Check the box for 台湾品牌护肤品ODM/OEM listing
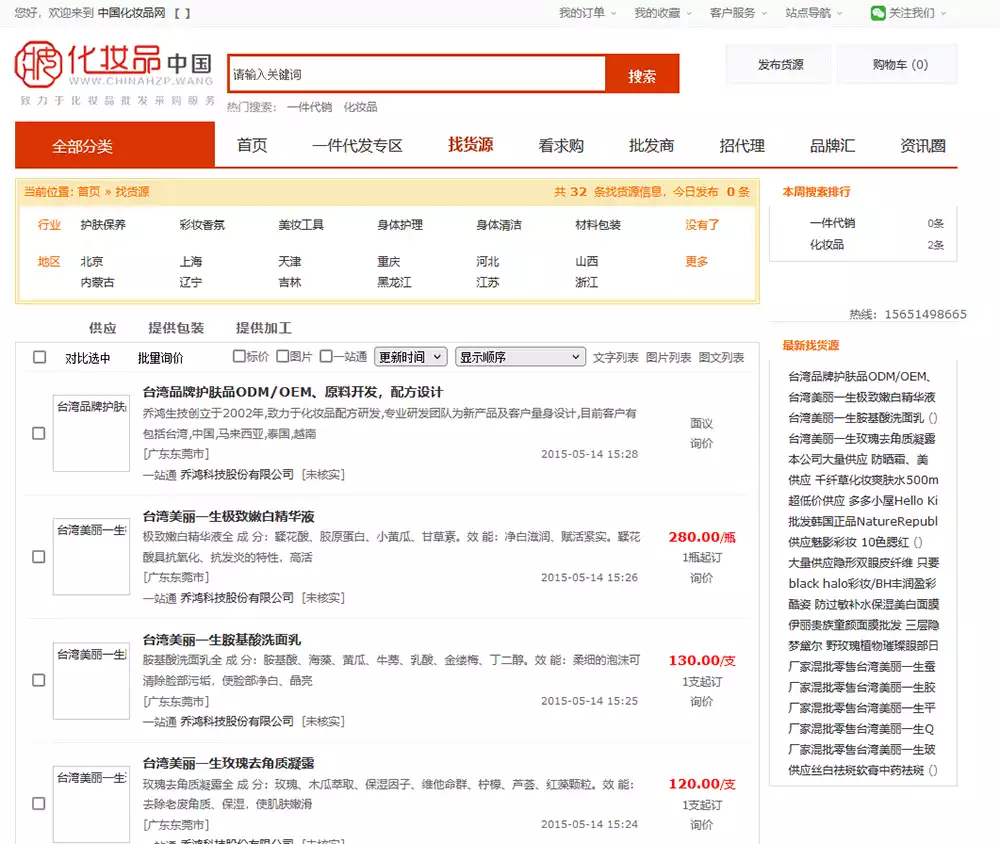The image size is (1000, 844). (39, 433)
